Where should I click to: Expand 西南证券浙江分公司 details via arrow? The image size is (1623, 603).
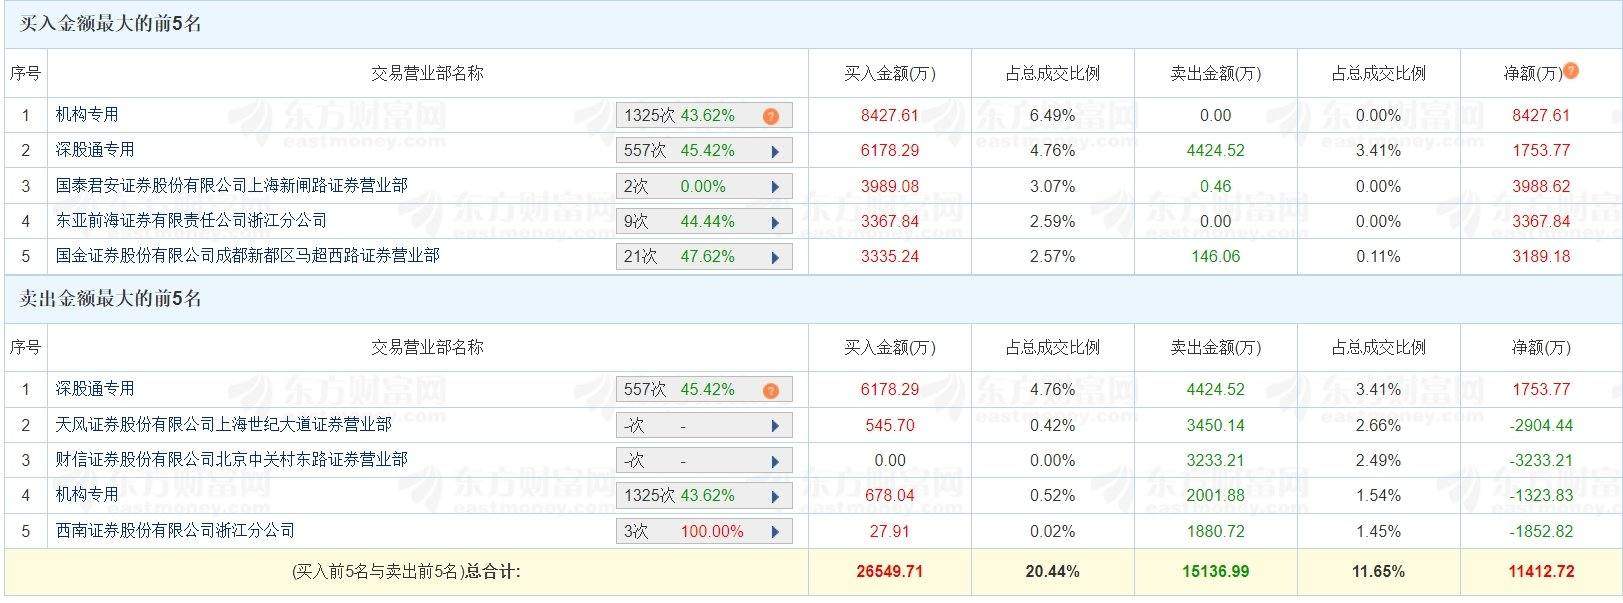click(774, 531)
